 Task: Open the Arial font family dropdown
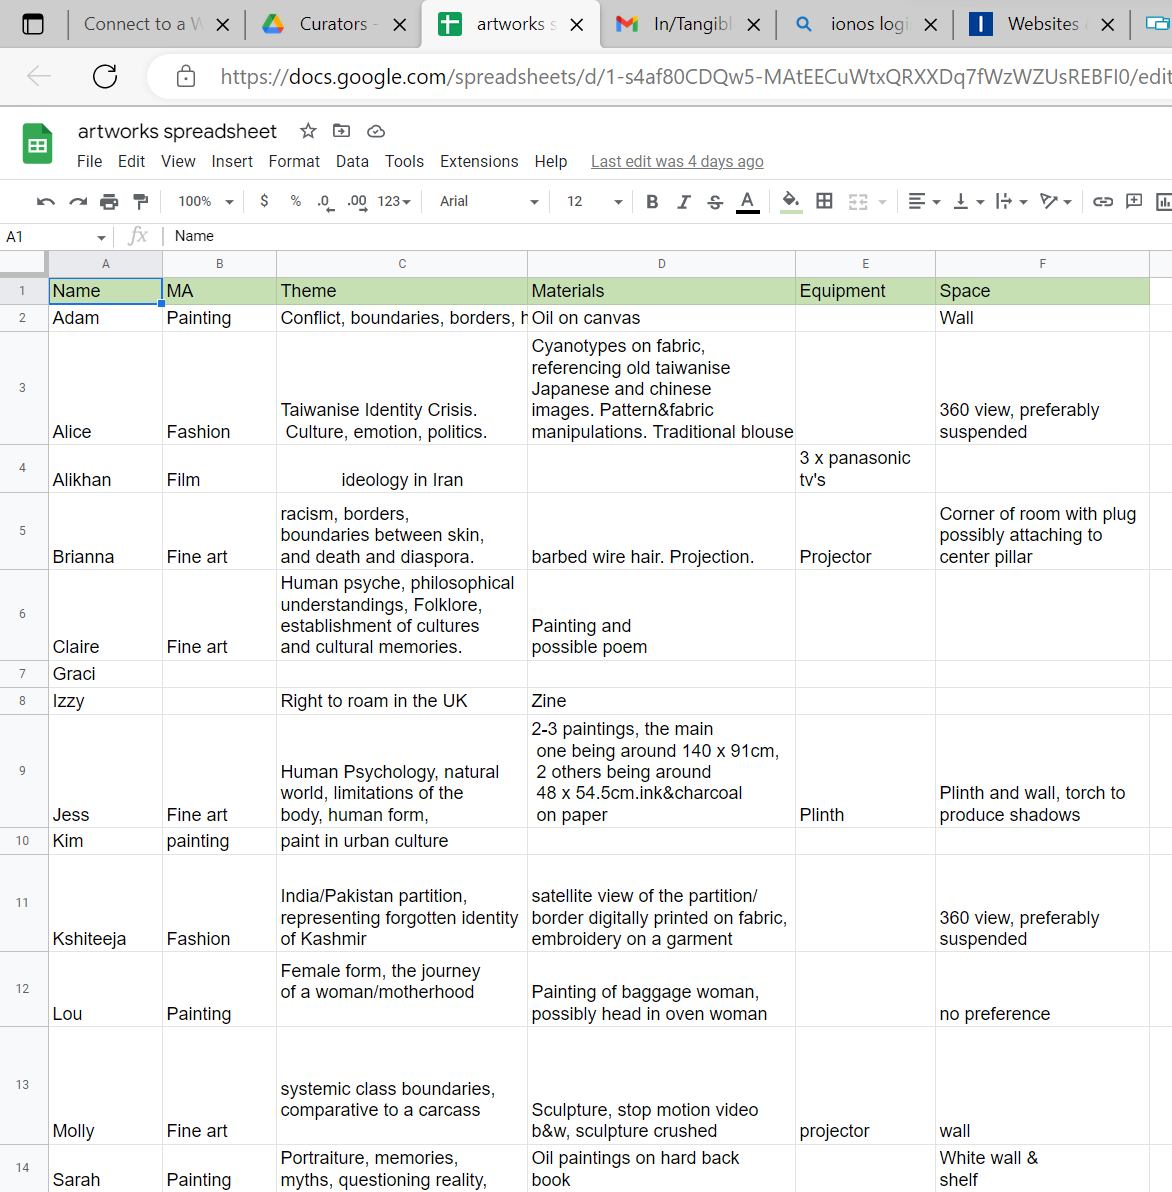[489, 201]
